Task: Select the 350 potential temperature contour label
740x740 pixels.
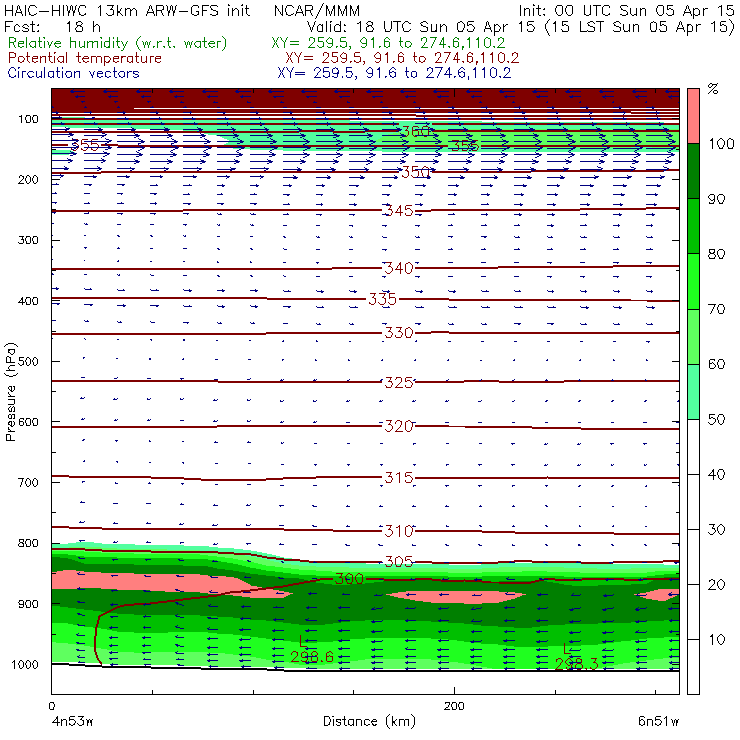Action: [415, 172]
